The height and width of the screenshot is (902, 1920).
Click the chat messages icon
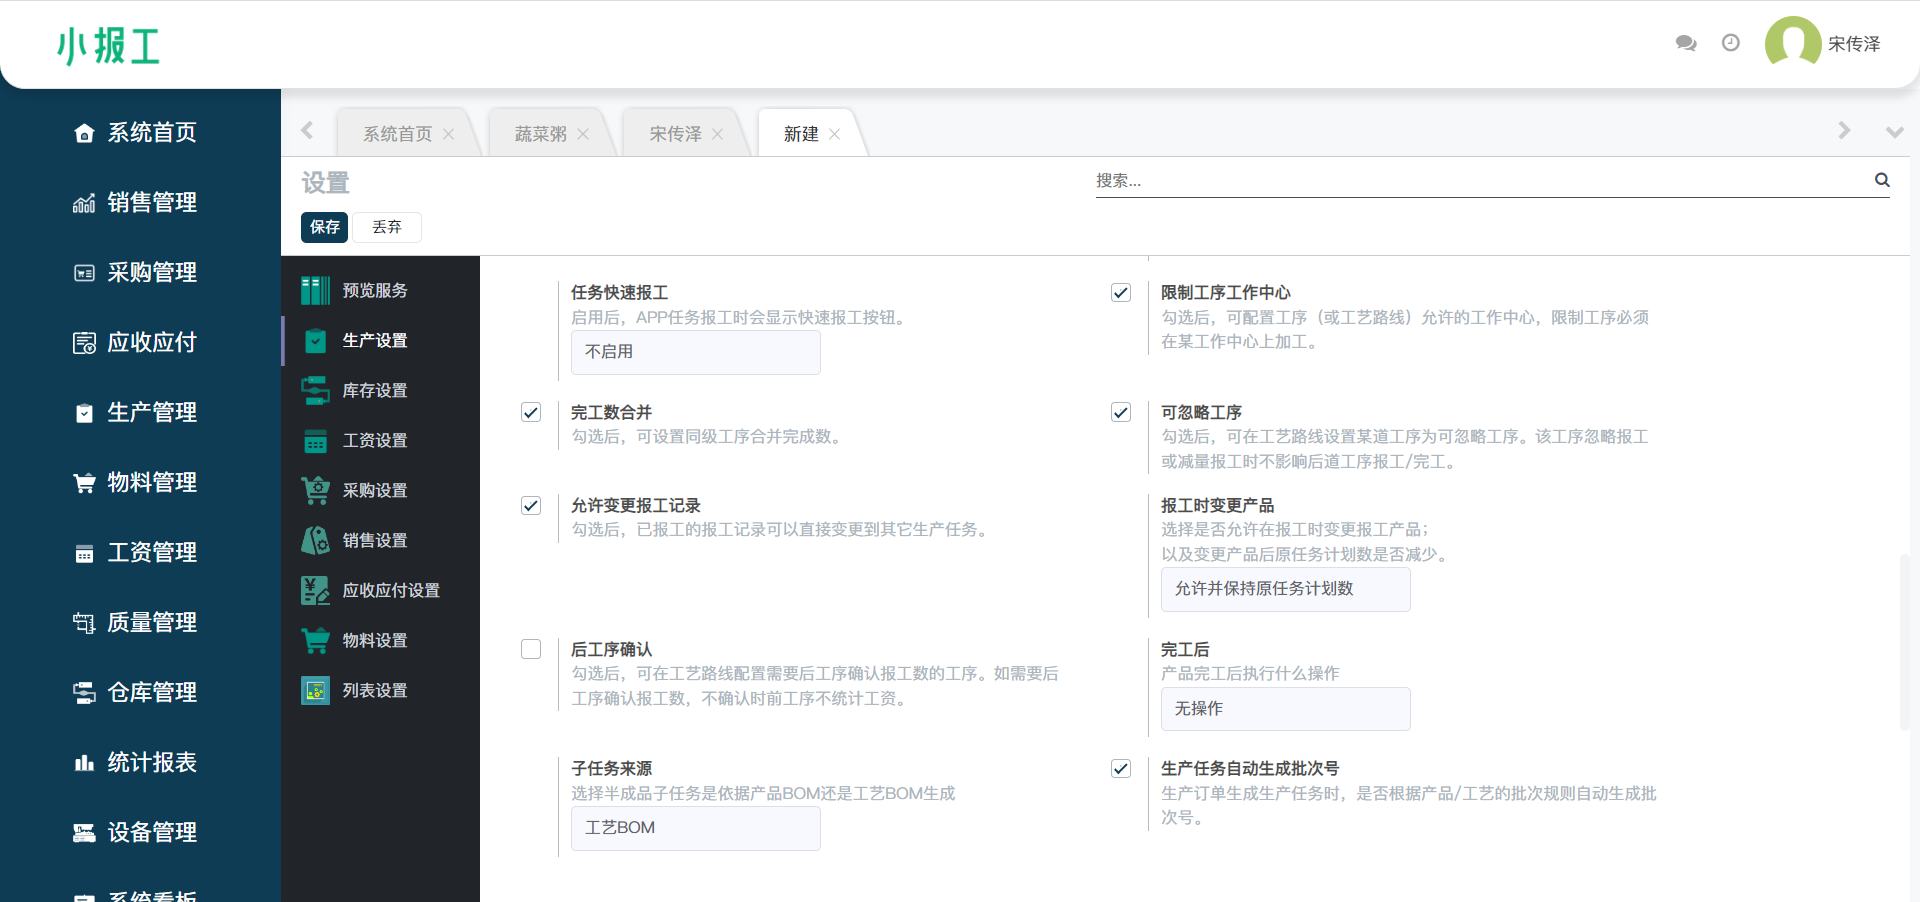click(x=1686, y=43)
